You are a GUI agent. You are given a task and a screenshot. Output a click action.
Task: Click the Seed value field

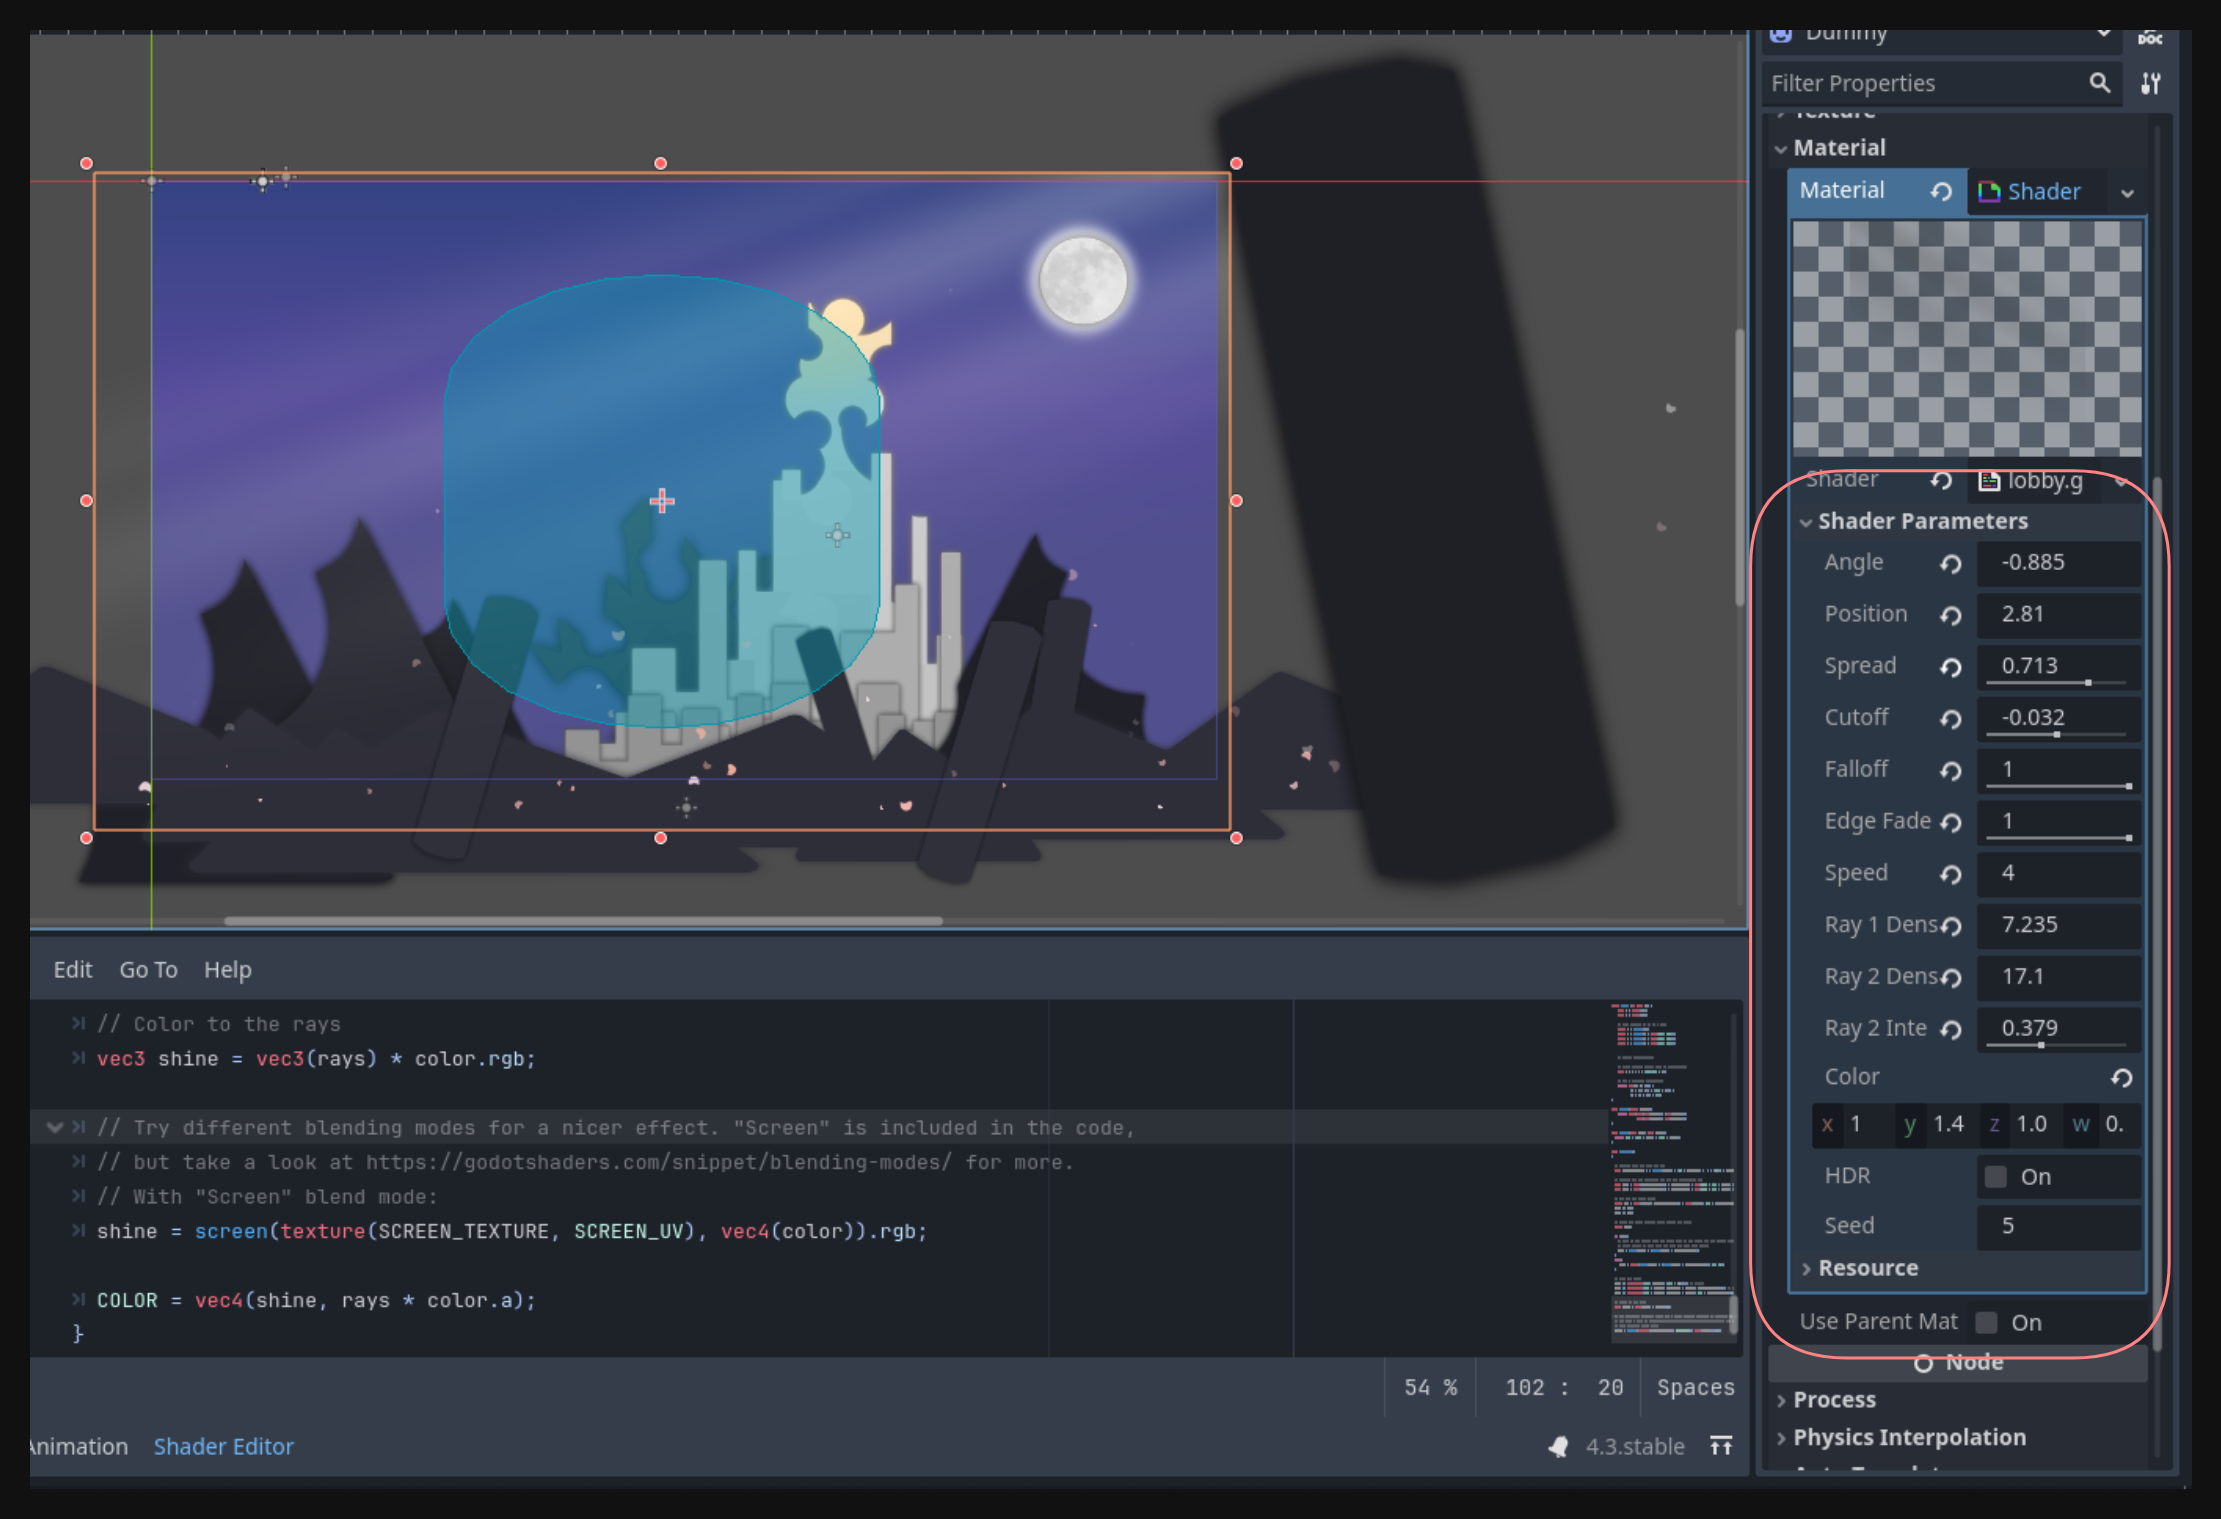coord(2059,1227)
